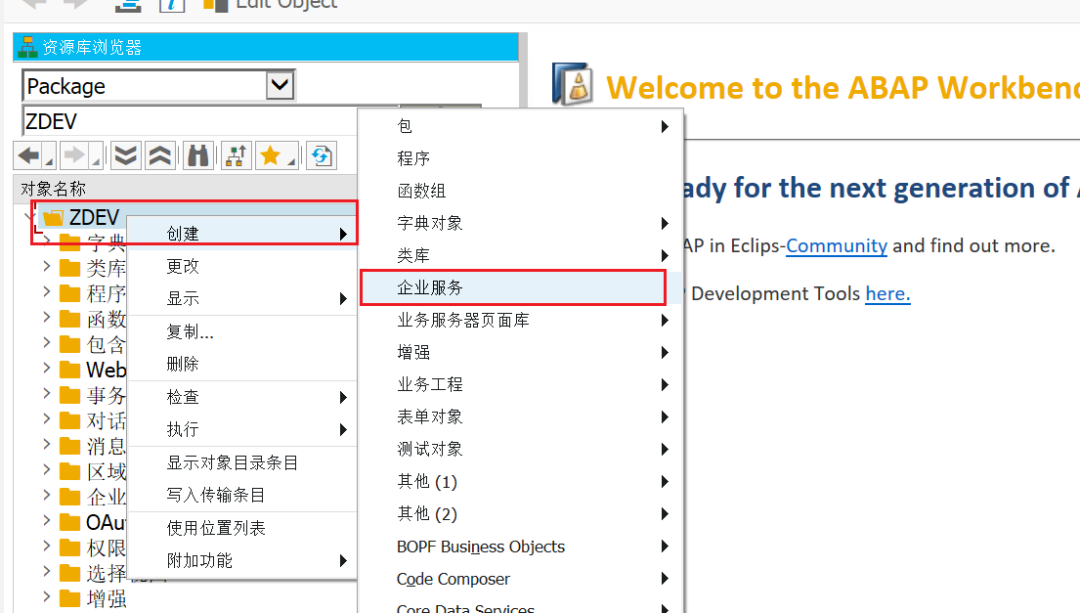Select 业务服务器页面库 submenu entry
This screenshot has width=1080, height=613.
pyautogui.click(x=521, y=320)
